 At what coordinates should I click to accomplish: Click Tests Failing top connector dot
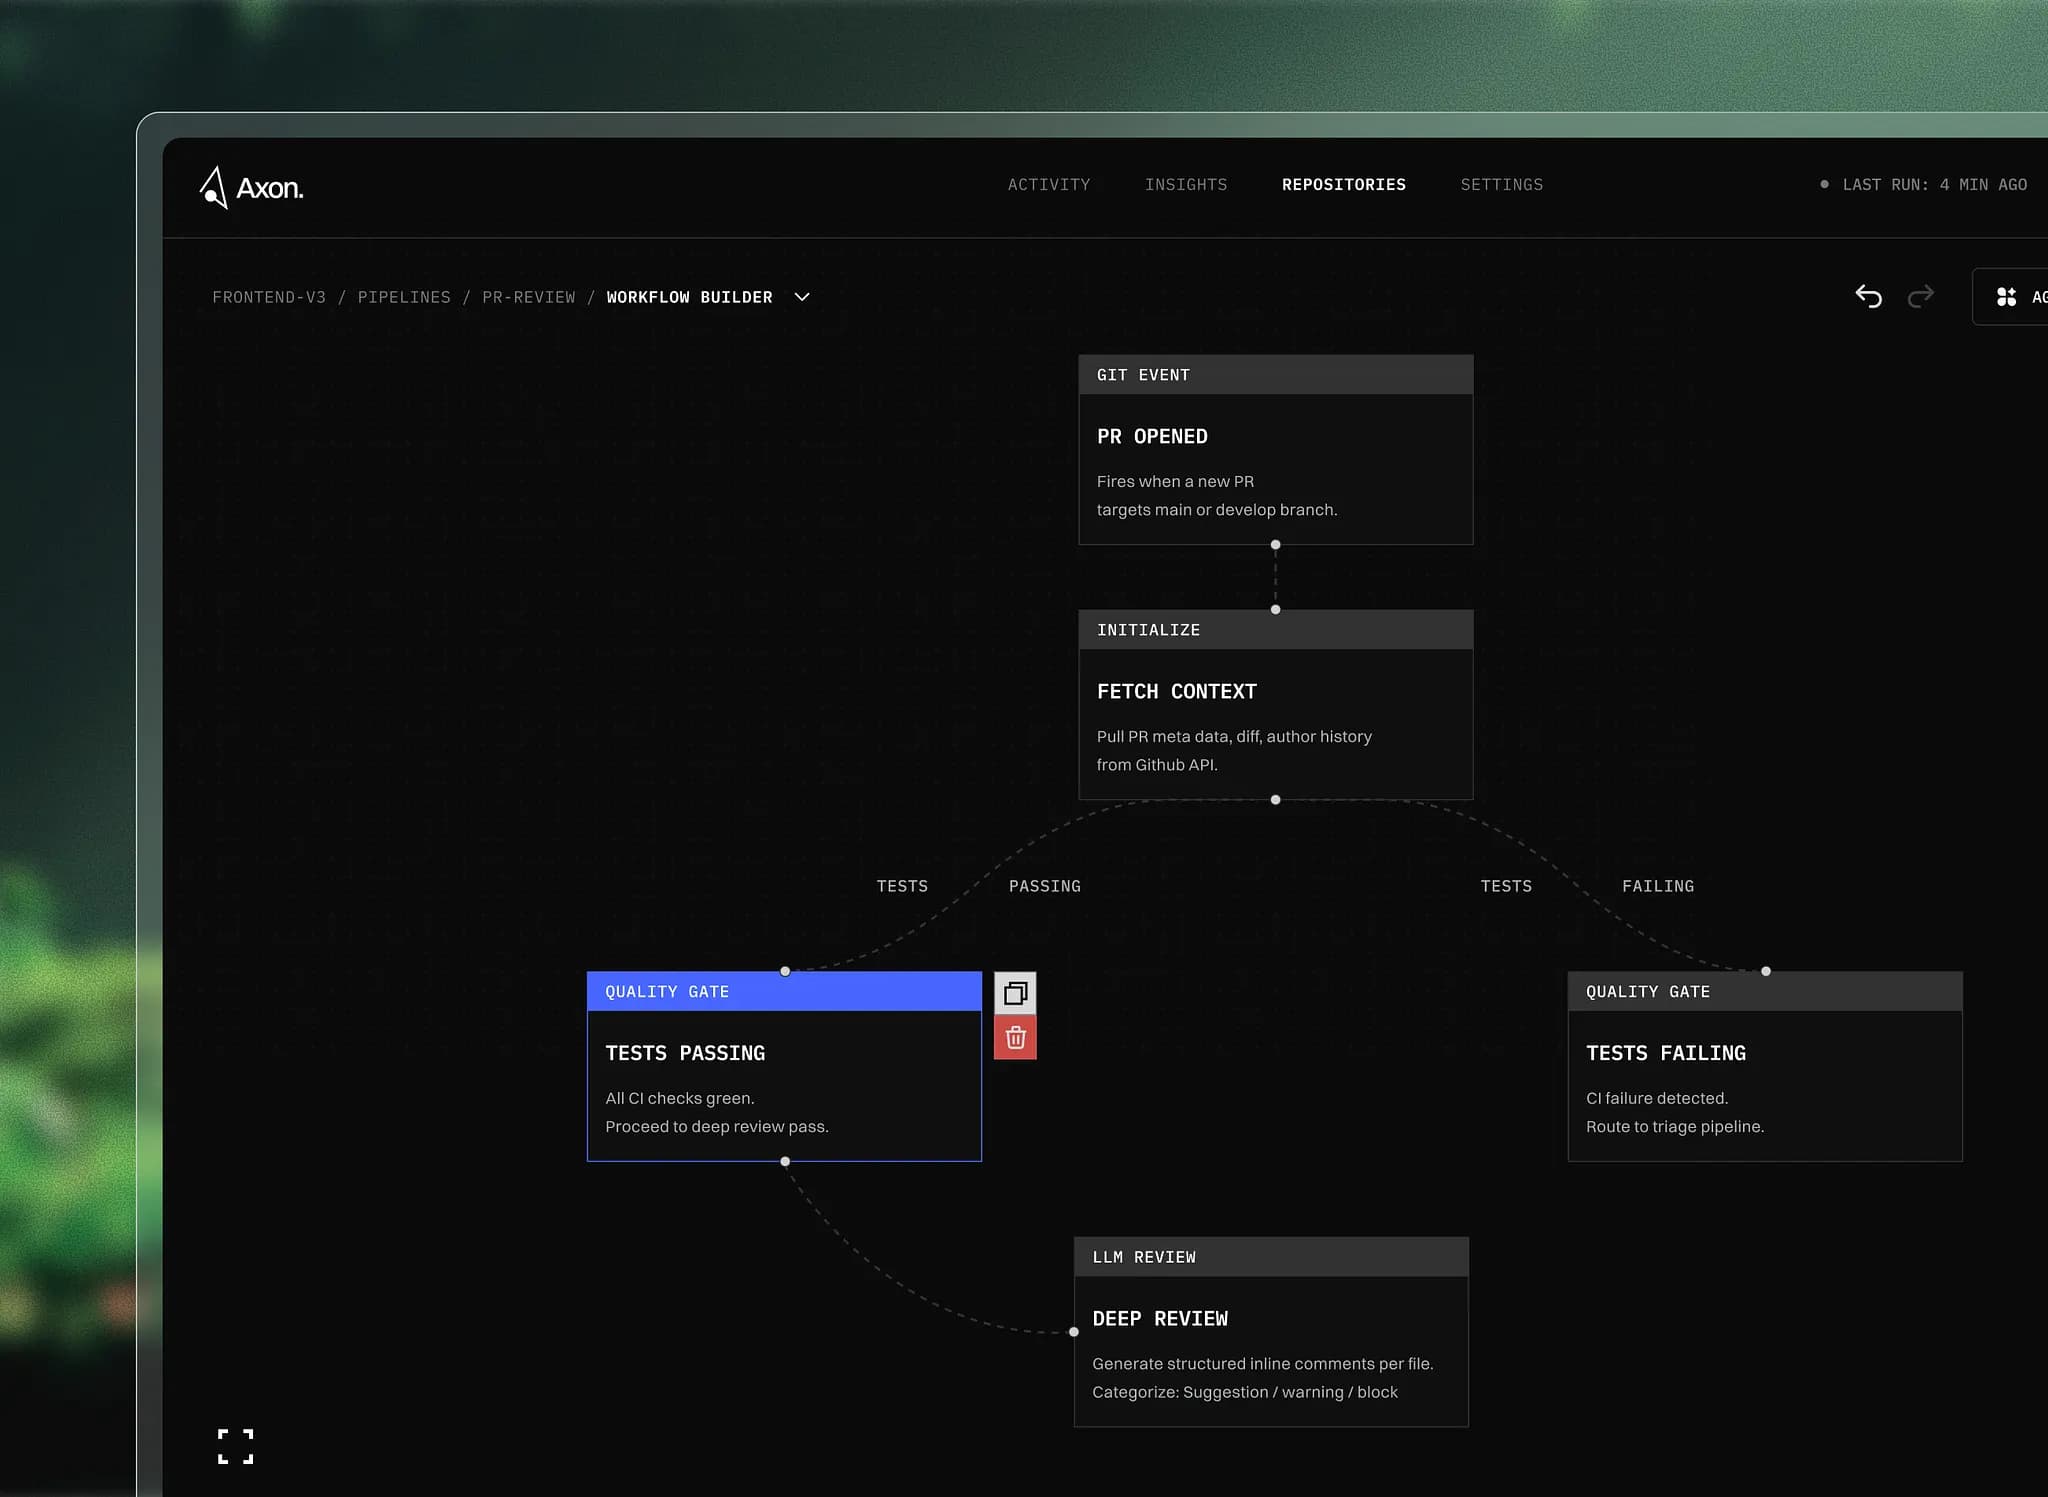[1766, 971]
